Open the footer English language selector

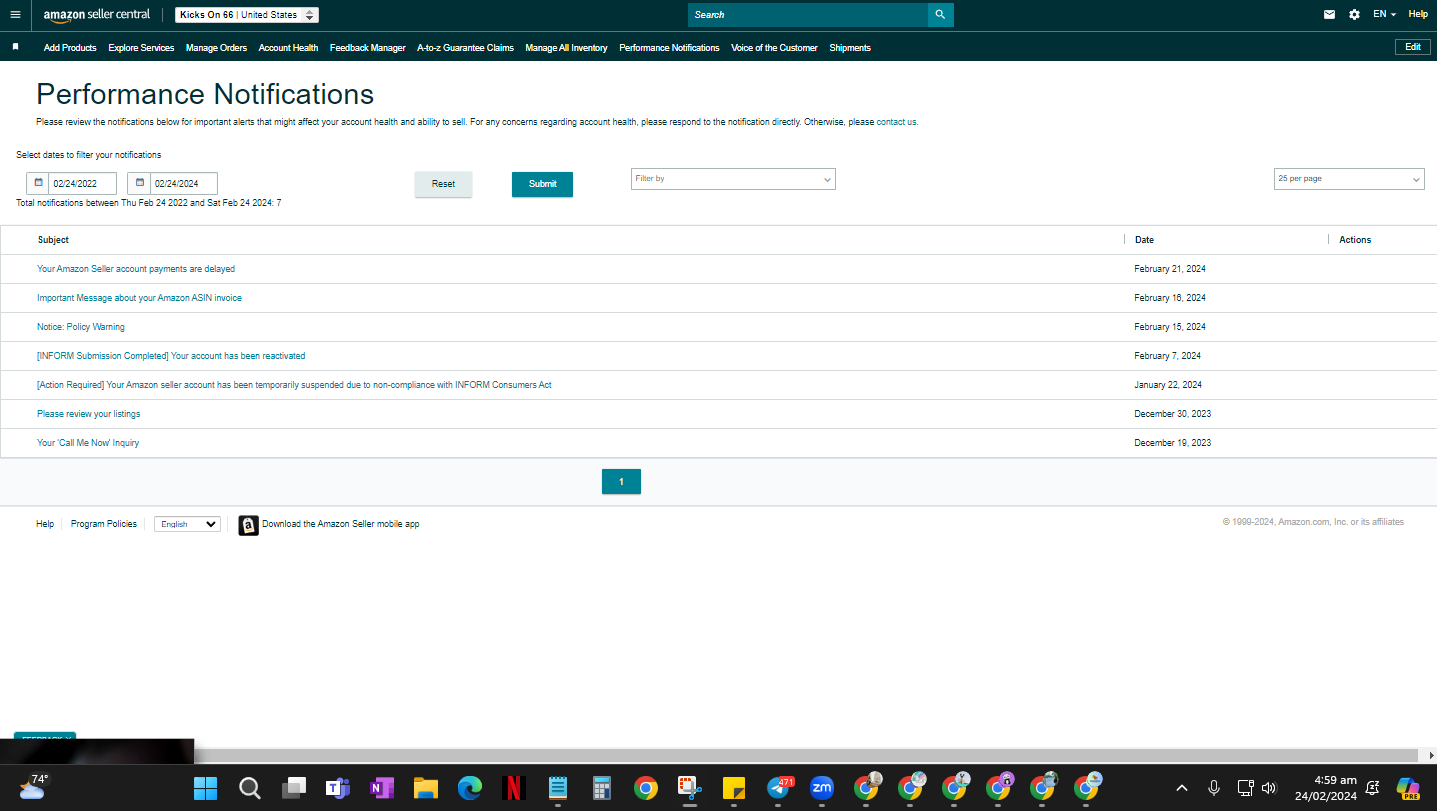tap(187, 524)
